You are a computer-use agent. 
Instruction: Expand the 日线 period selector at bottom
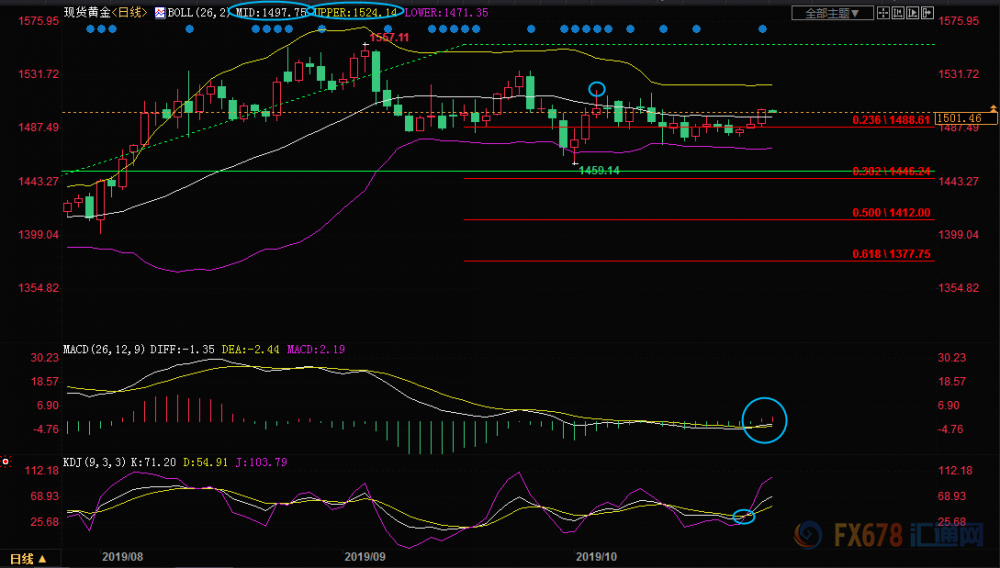29,559
